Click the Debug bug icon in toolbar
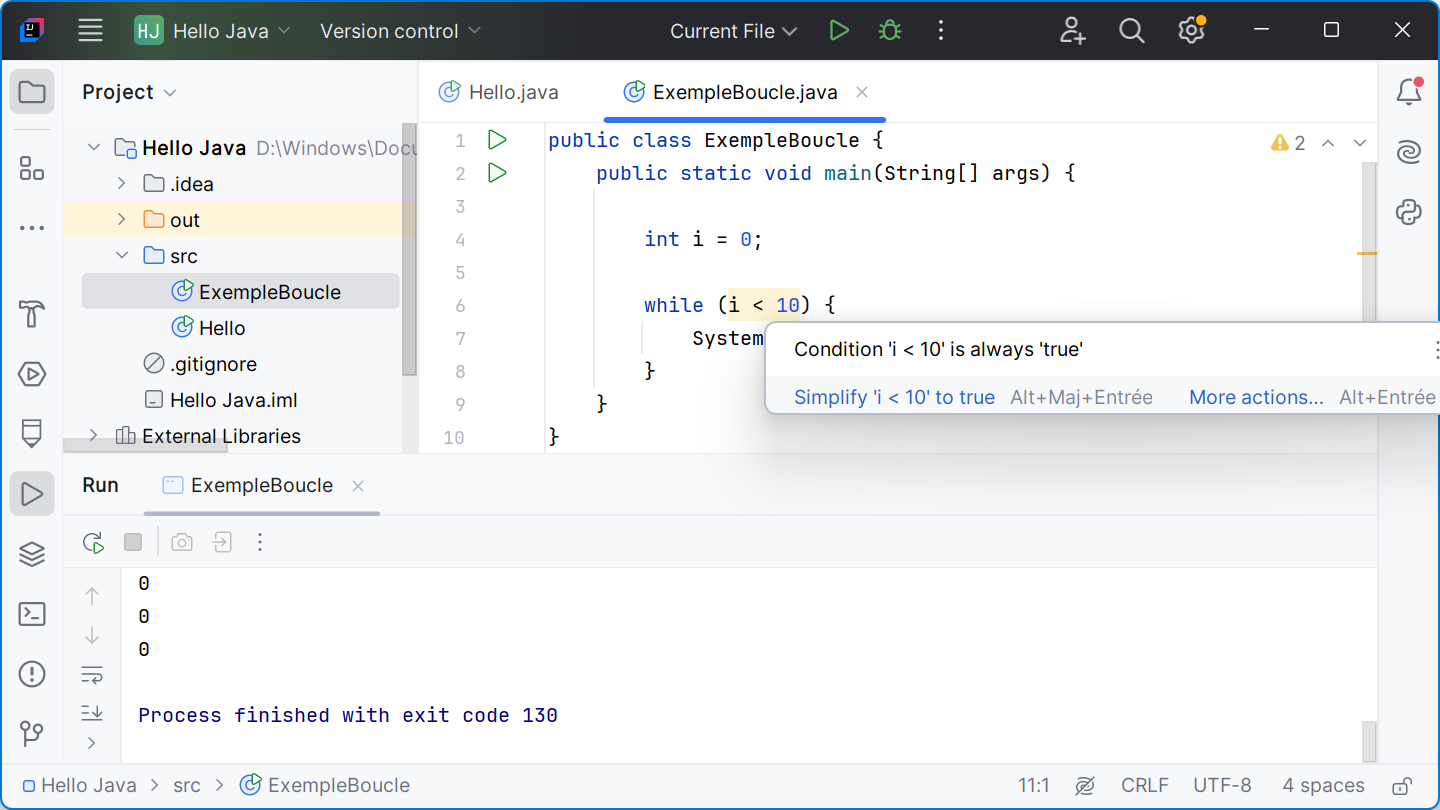This screenshot has height=810, width=1440. [x=889, y=31]
